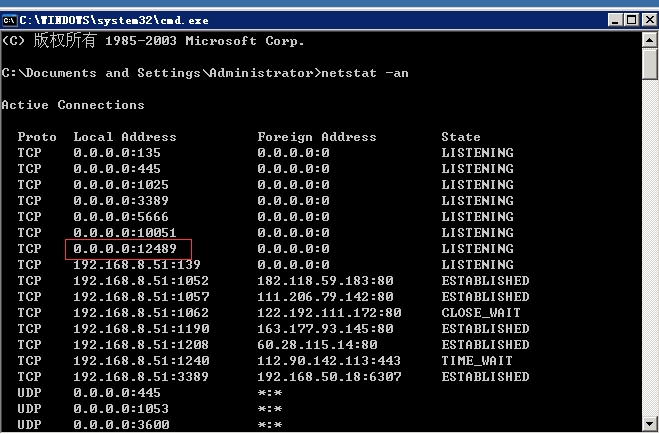The width and height of the screenshot is (659, 434).
Task: Click the TIME_WAIT state entry
Action: (x=477, y=361)
